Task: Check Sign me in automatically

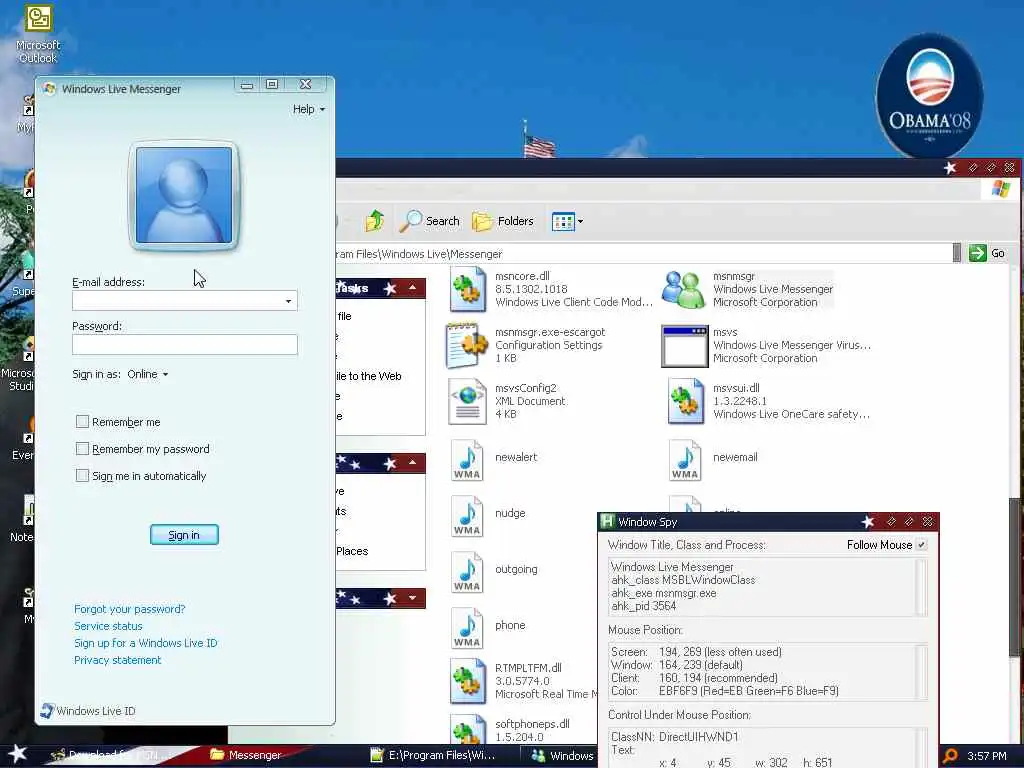Action: tap(82, 475)
